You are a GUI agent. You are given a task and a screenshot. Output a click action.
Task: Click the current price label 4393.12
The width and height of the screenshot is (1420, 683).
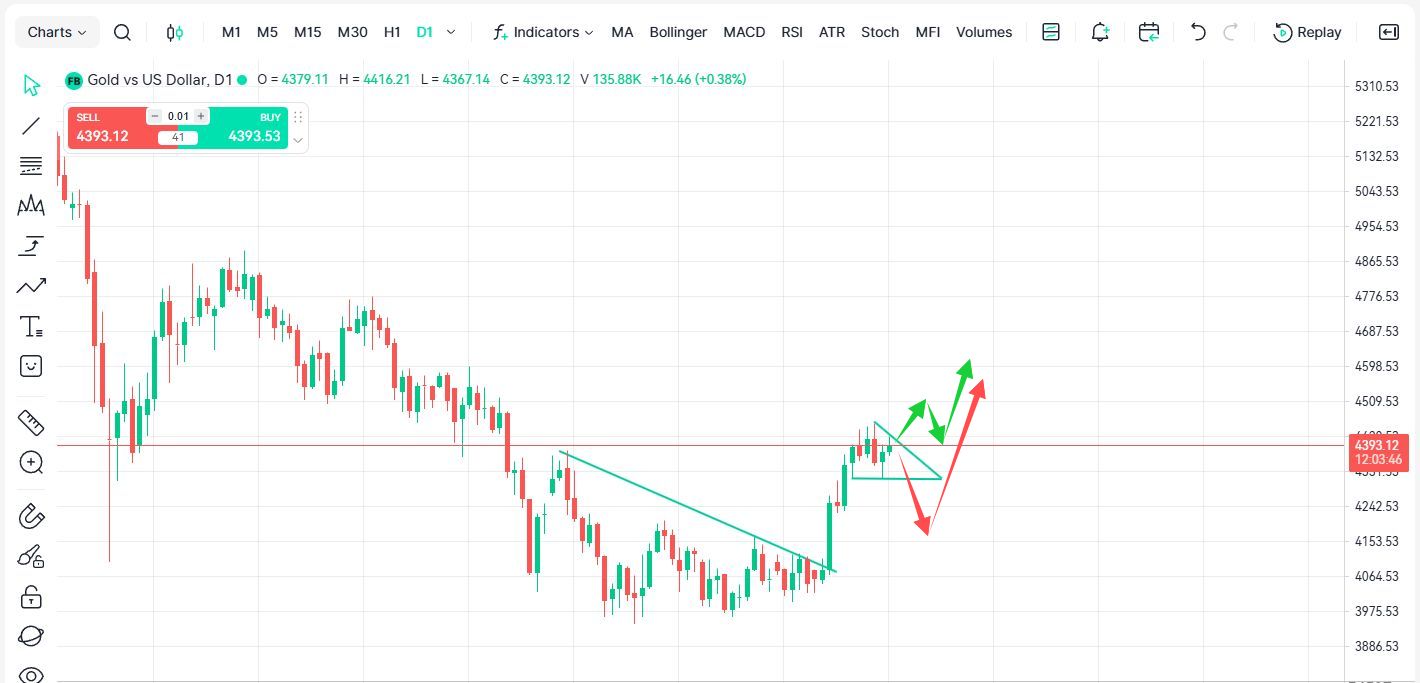1379,452
